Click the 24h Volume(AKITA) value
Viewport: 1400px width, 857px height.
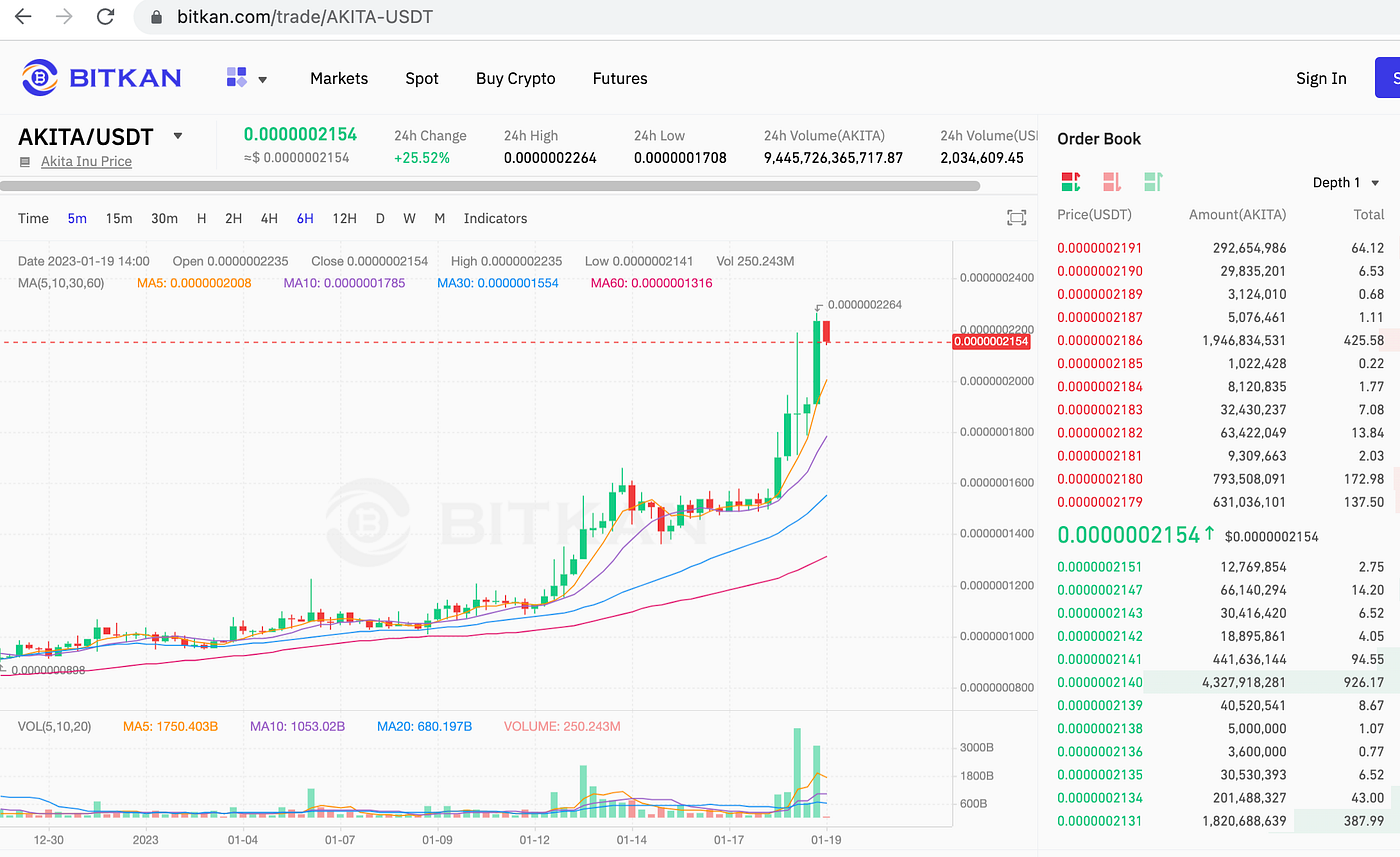[833, 158]
